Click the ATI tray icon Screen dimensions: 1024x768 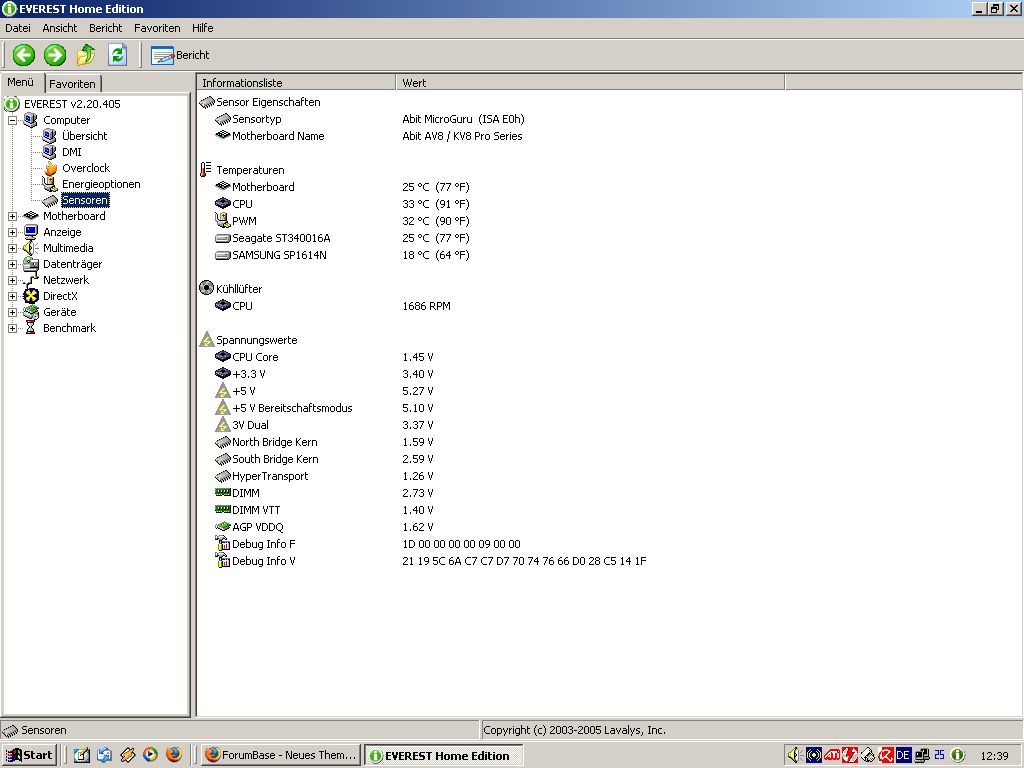[x=831, y=755]
